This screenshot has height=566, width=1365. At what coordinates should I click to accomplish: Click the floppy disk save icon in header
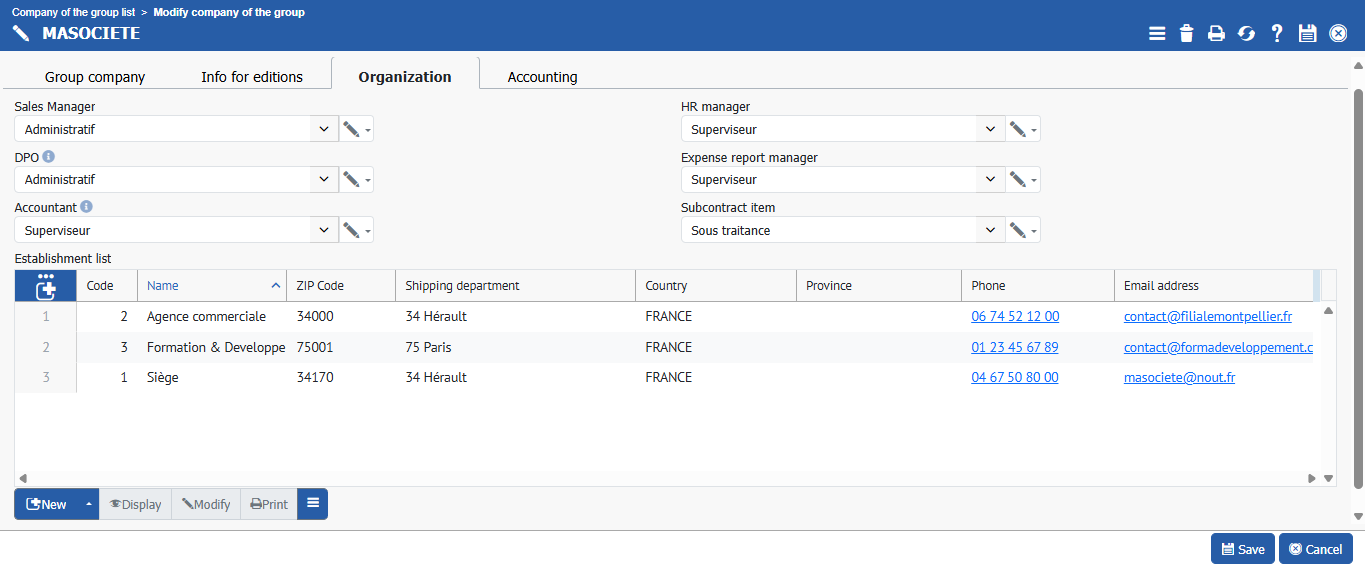click(1307, 34)
